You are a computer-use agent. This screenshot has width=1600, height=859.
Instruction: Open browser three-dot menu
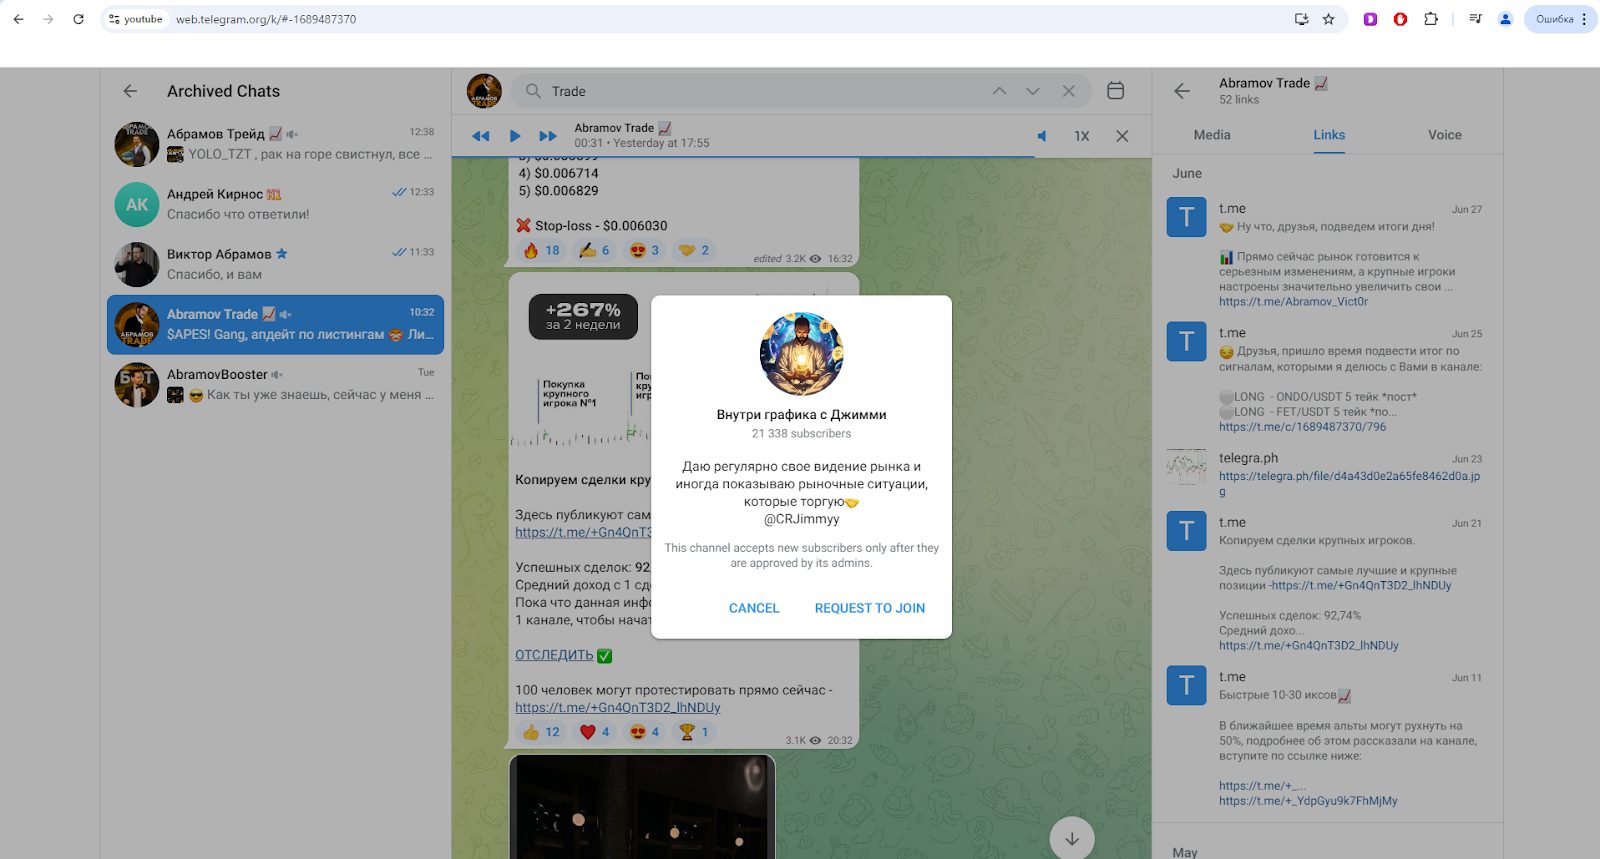(1584, 19)
